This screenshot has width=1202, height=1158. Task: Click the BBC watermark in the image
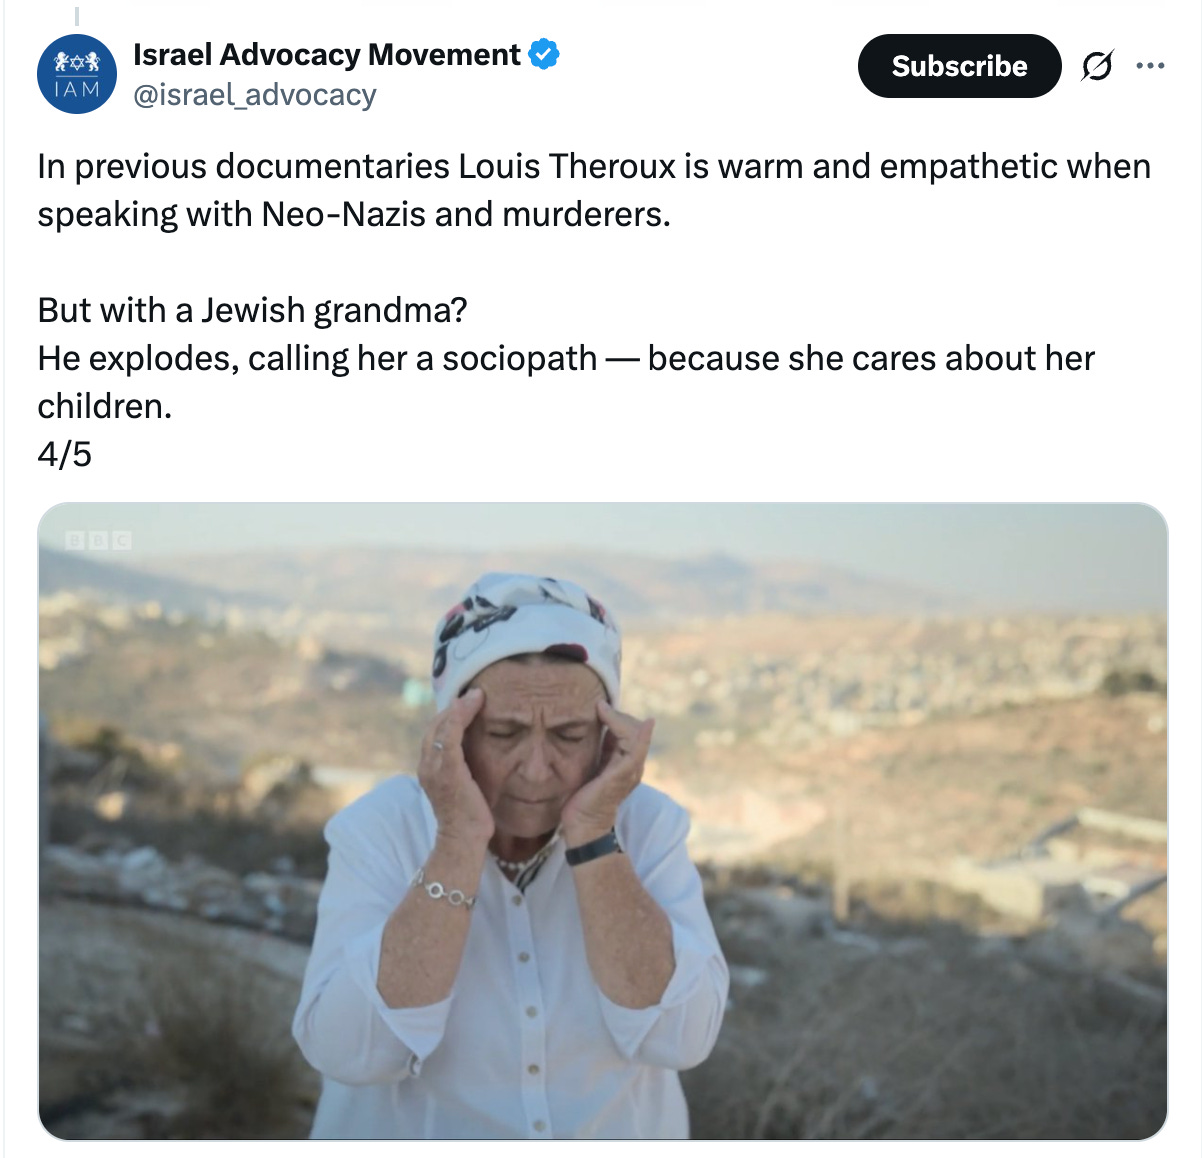98,541
